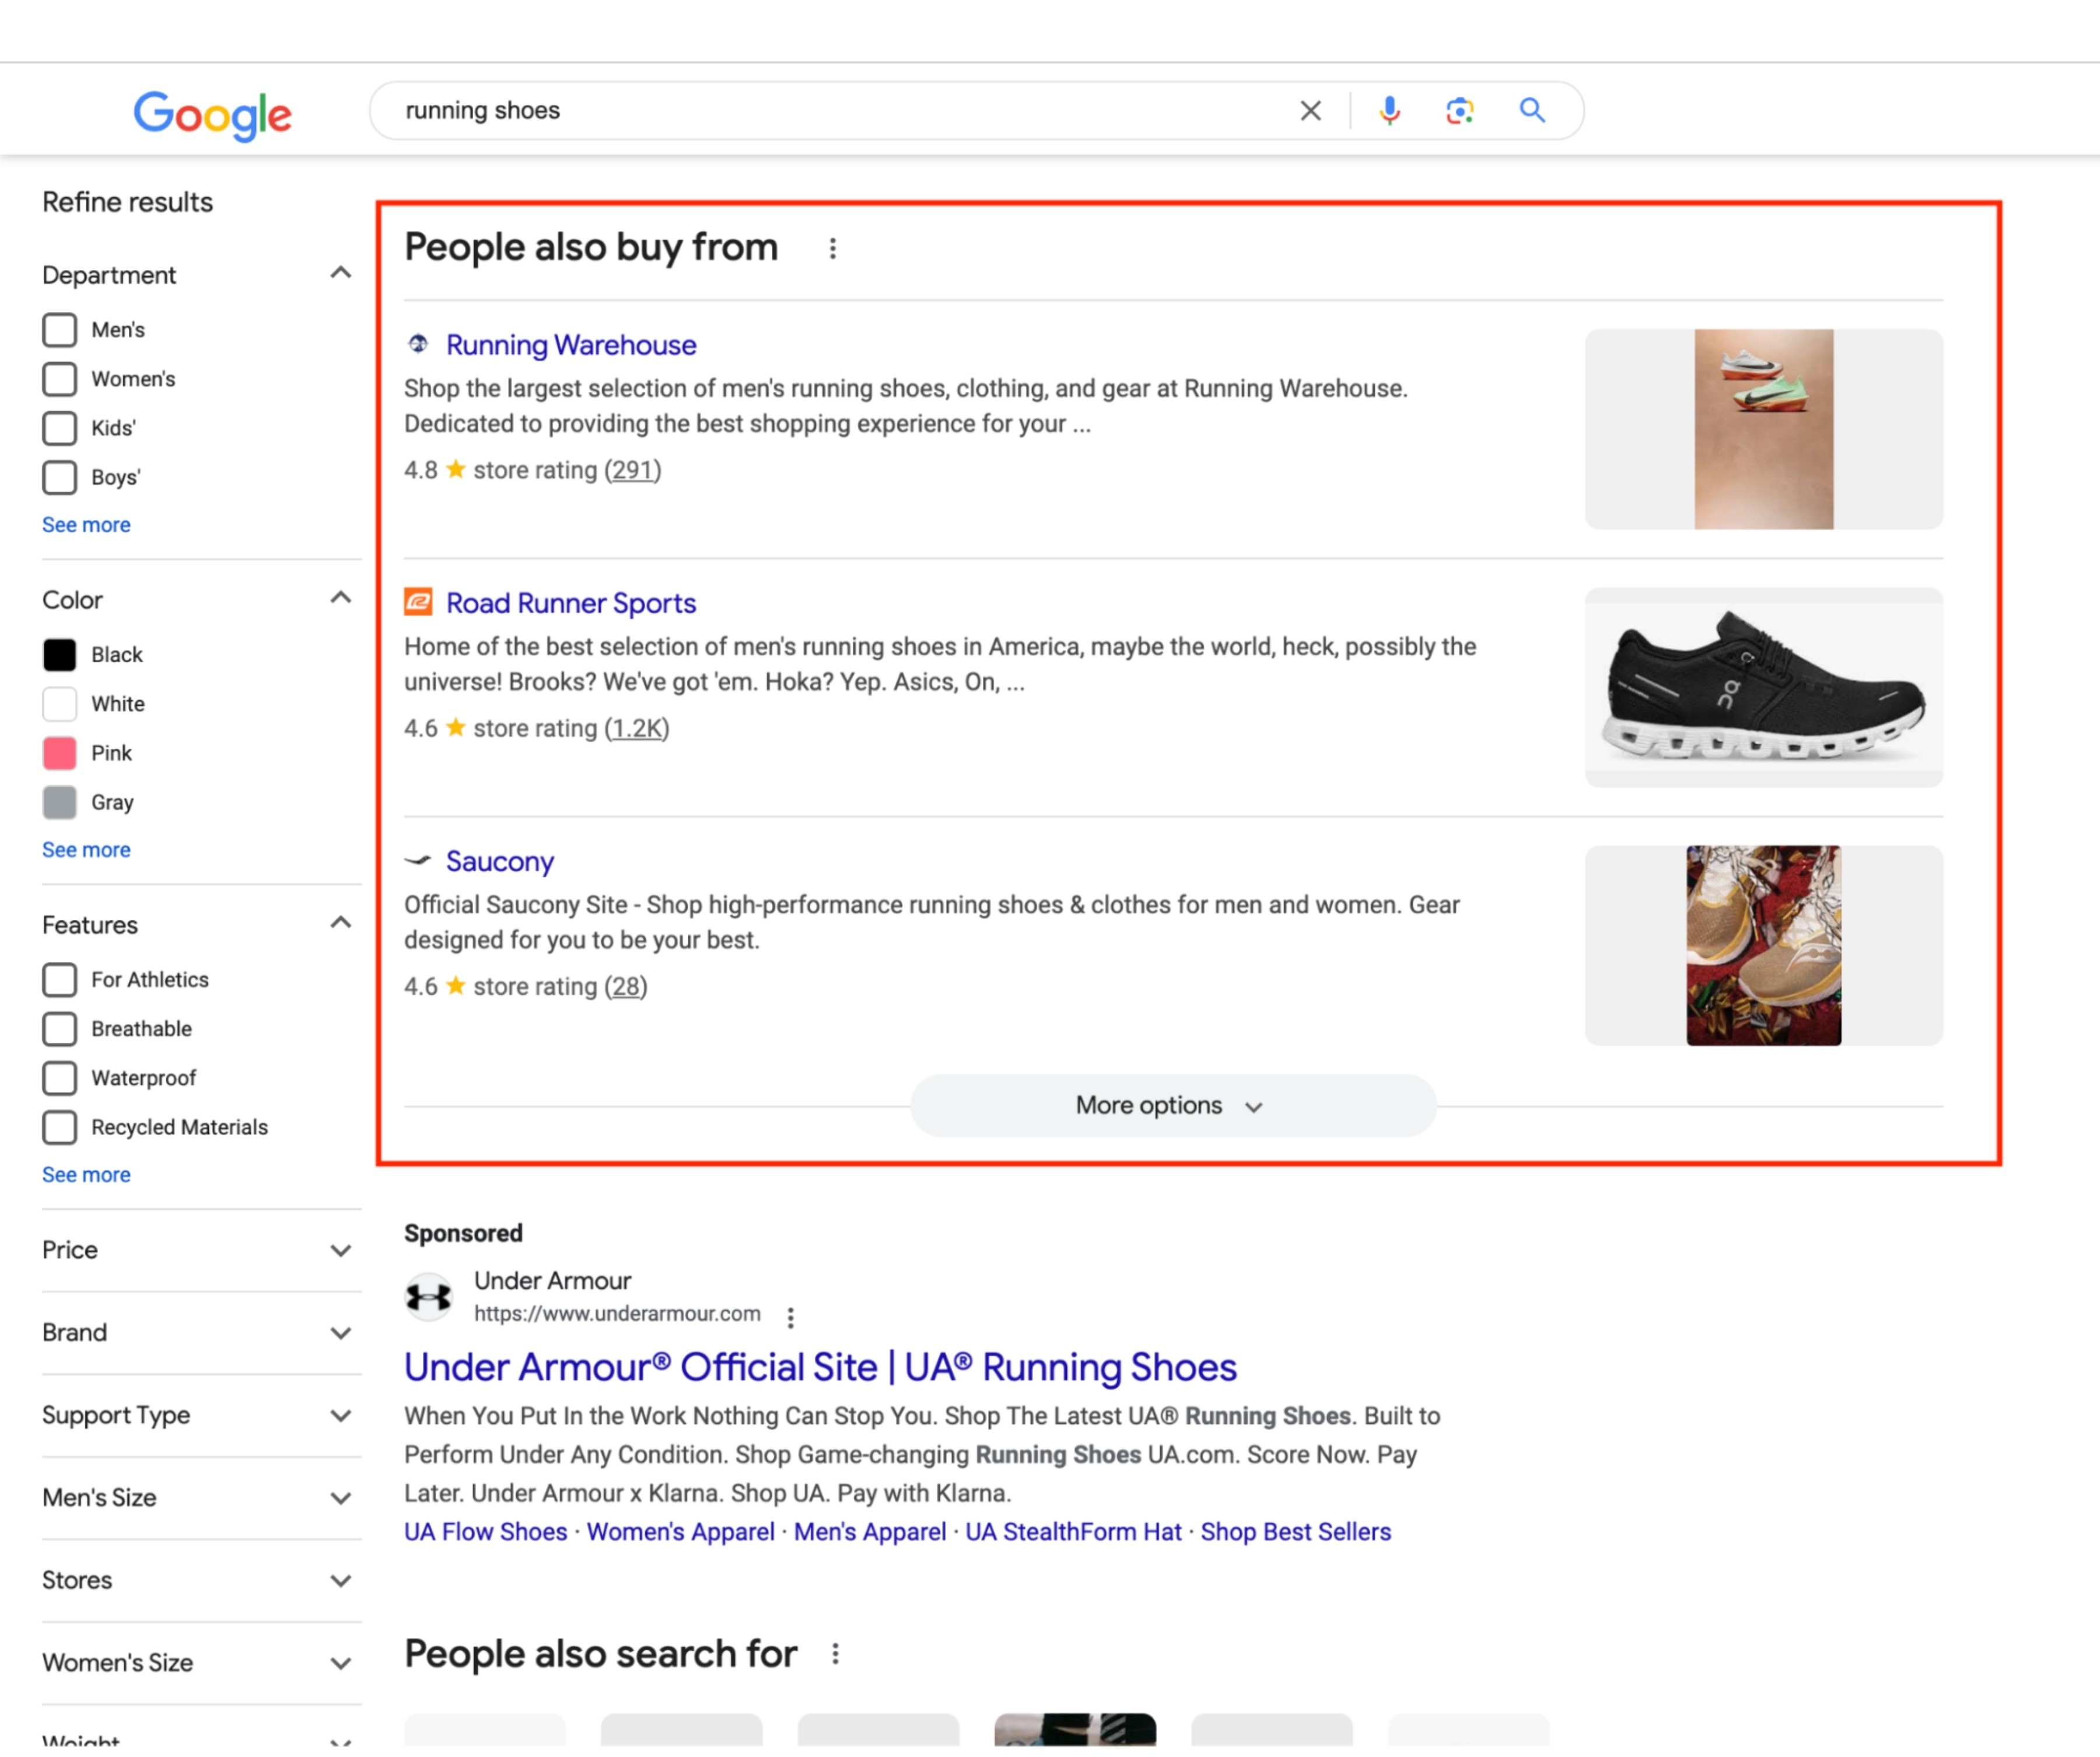Open the Saucony store link
2100x1757 pixels.
click(500, 861)
